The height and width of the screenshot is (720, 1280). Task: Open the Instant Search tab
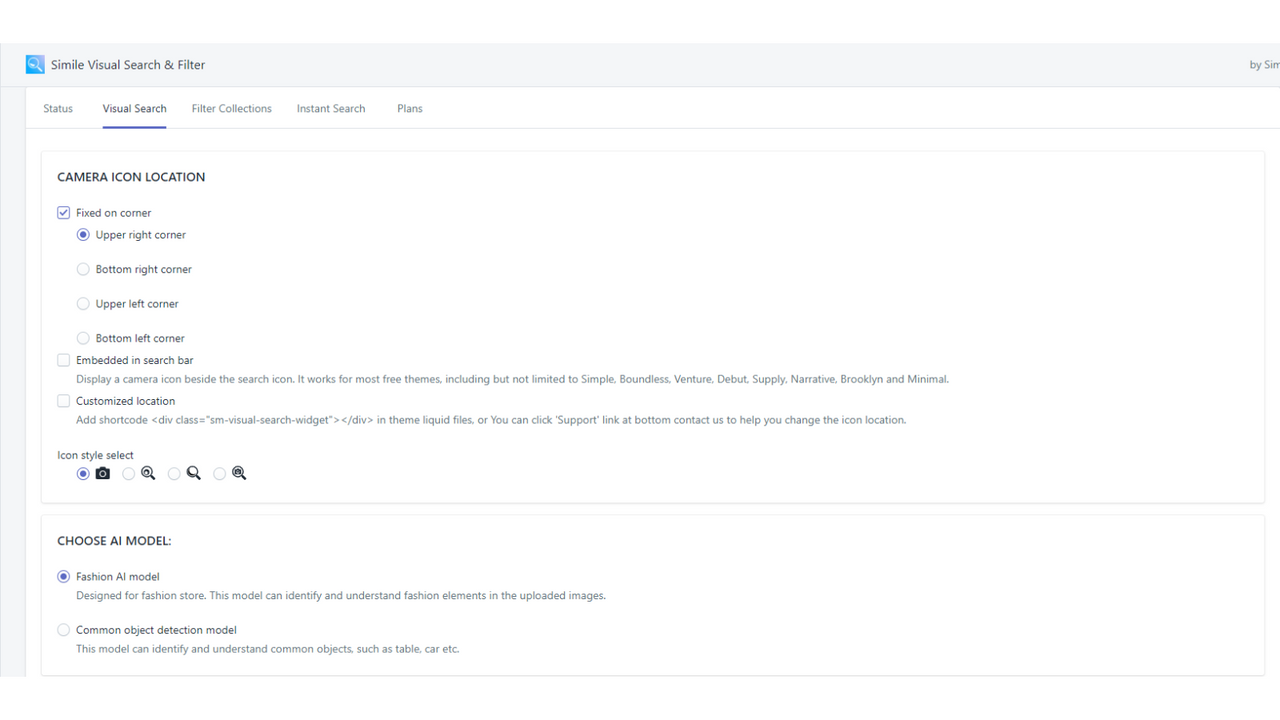click(x=331, y=108)
